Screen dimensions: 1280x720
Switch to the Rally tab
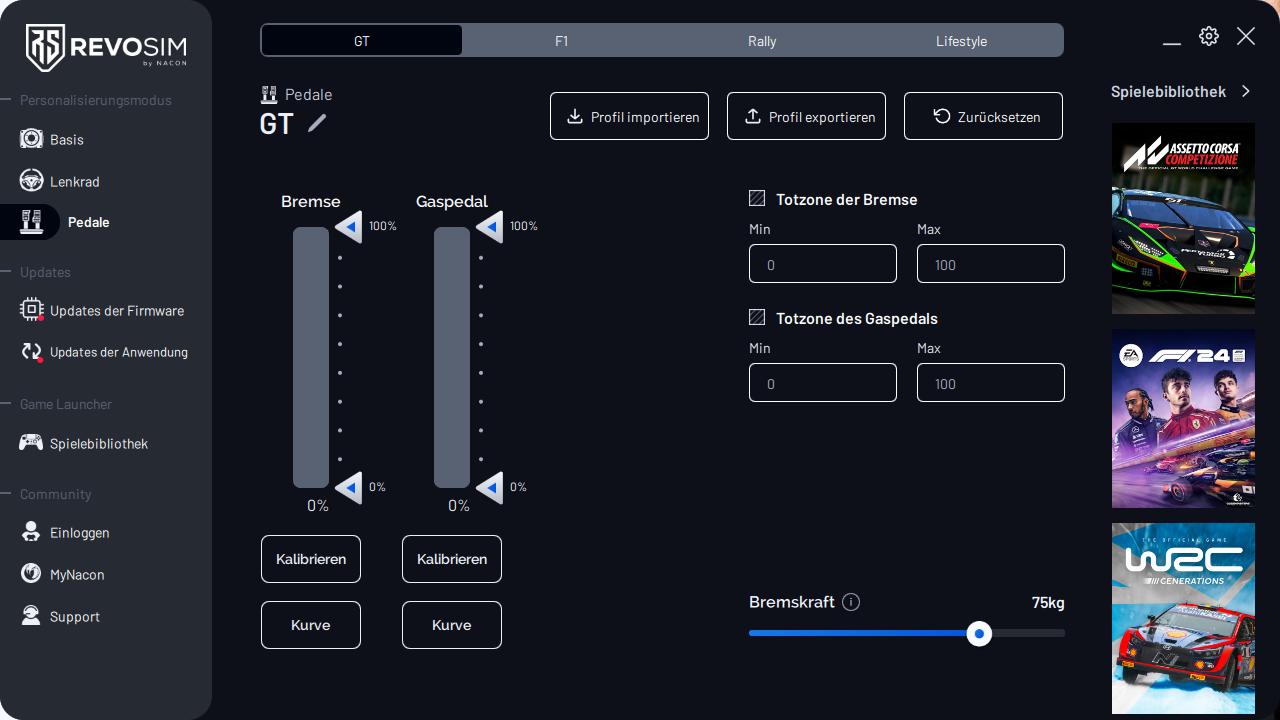pyautogui.click(x=762, y=41)
